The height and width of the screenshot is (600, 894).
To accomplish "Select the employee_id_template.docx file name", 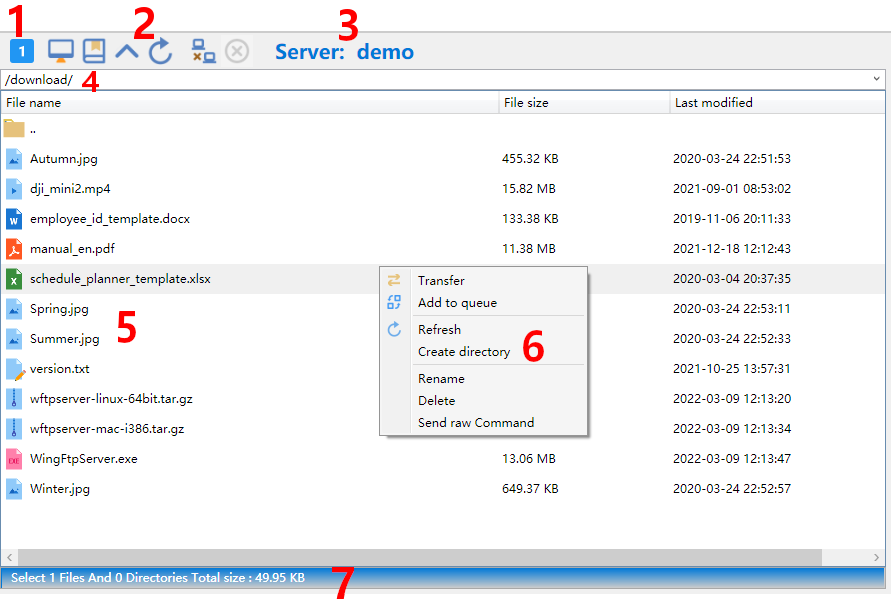I will 110,219.
